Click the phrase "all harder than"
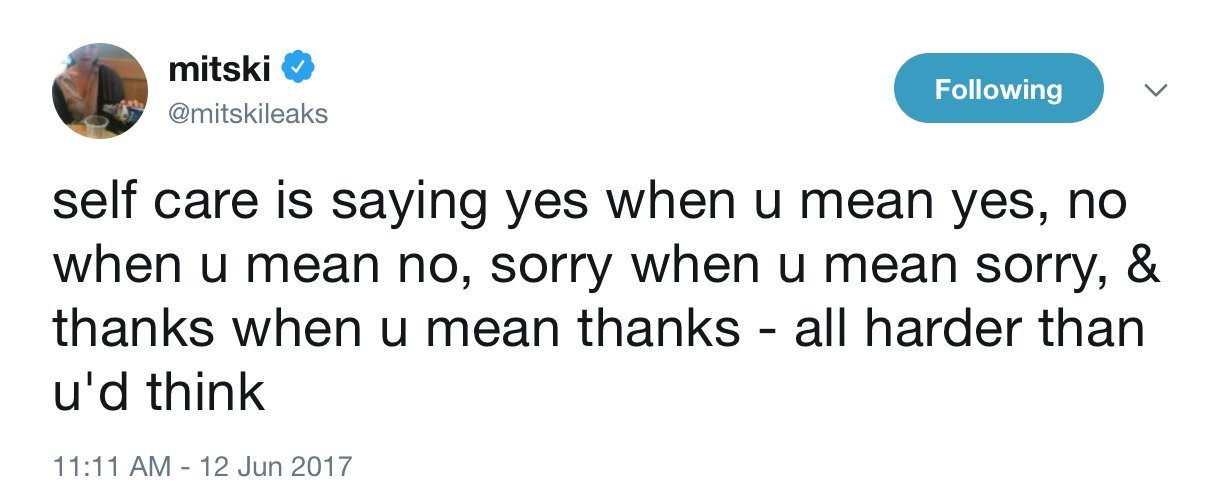This screenshot has width=1226, height=500. [x=969, y=330]
